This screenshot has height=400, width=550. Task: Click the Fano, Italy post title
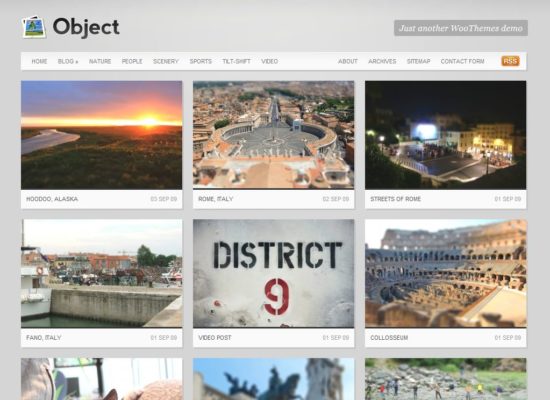pos(44,338)
